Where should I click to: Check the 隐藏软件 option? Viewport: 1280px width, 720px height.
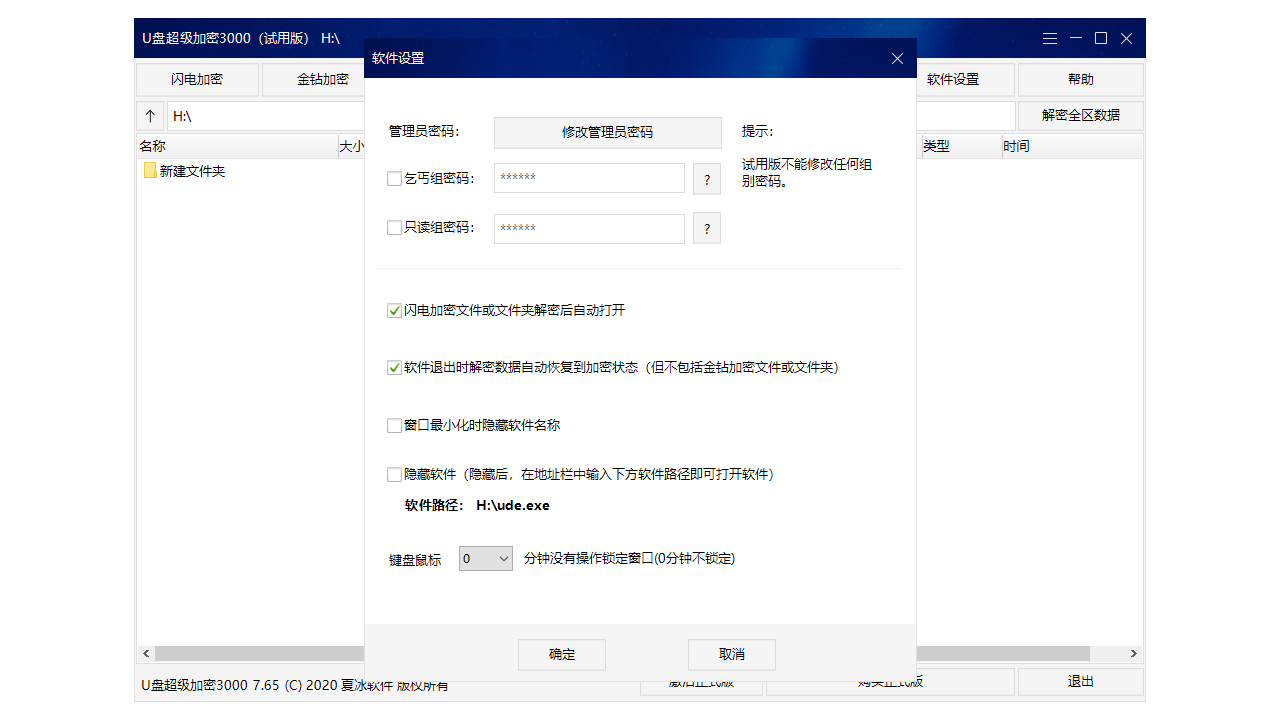(x=394, y=474)
